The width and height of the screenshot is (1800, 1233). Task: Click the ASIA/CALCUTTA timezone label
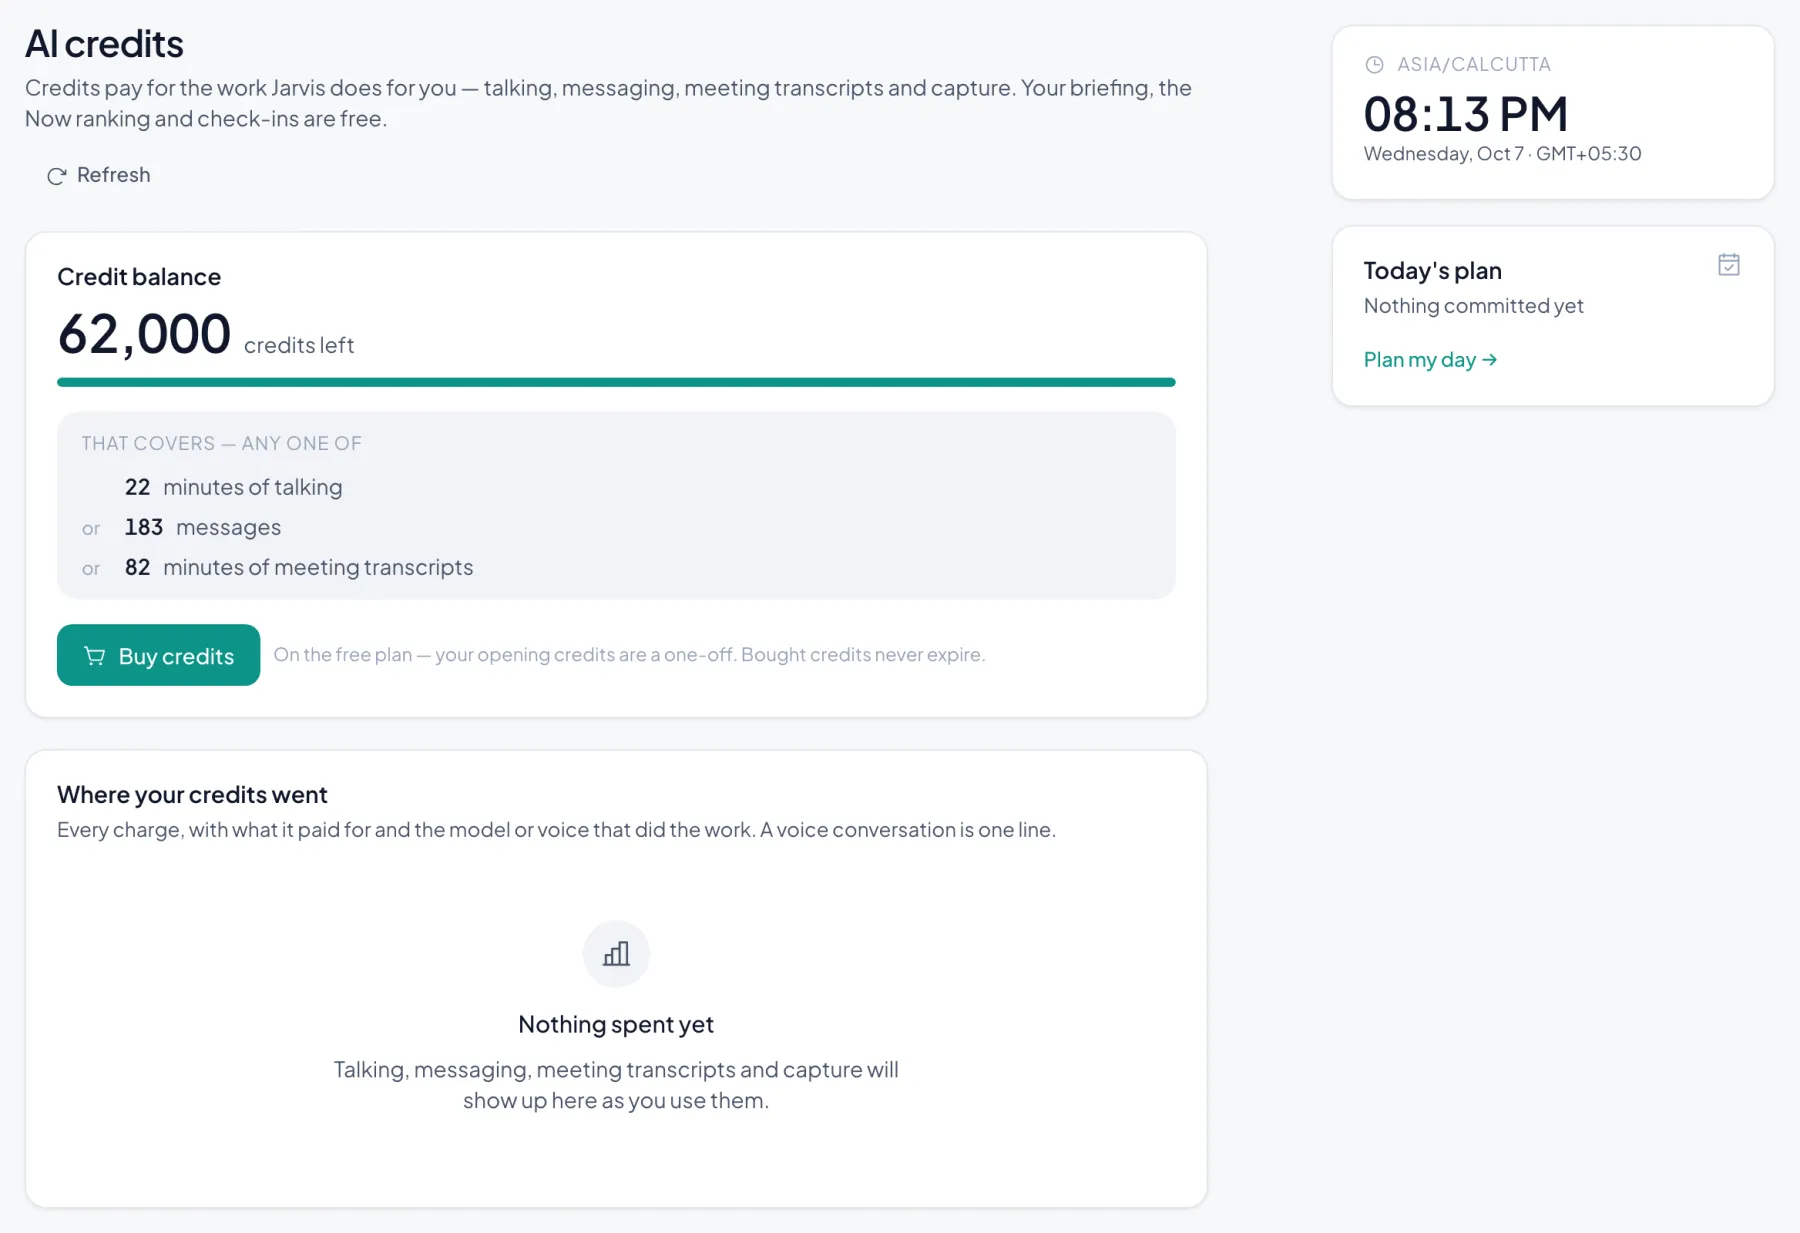coord(1473,65)
